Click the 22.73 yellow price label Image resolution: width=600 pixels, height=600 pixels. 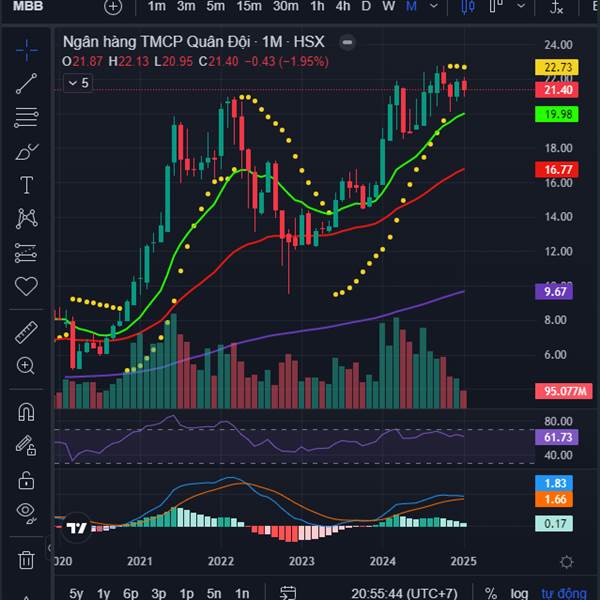click(557, 67)
